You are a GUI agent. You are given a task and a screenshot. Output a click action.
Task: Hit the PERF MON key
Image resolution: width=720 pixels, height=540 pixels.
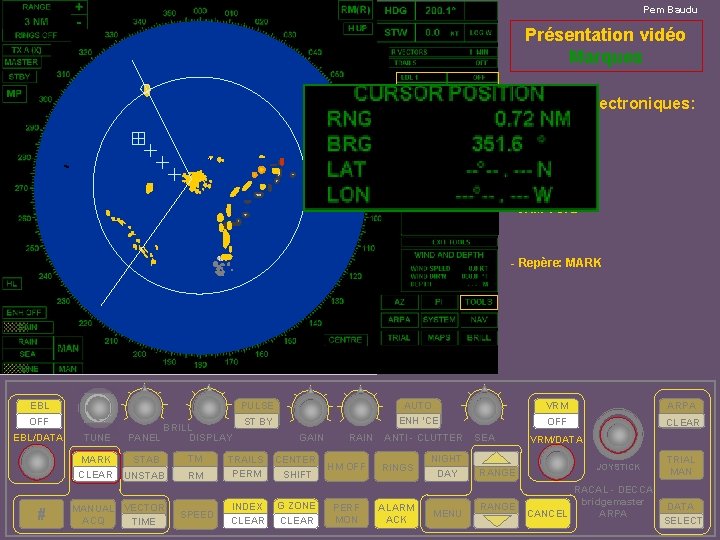pos(346,513)
